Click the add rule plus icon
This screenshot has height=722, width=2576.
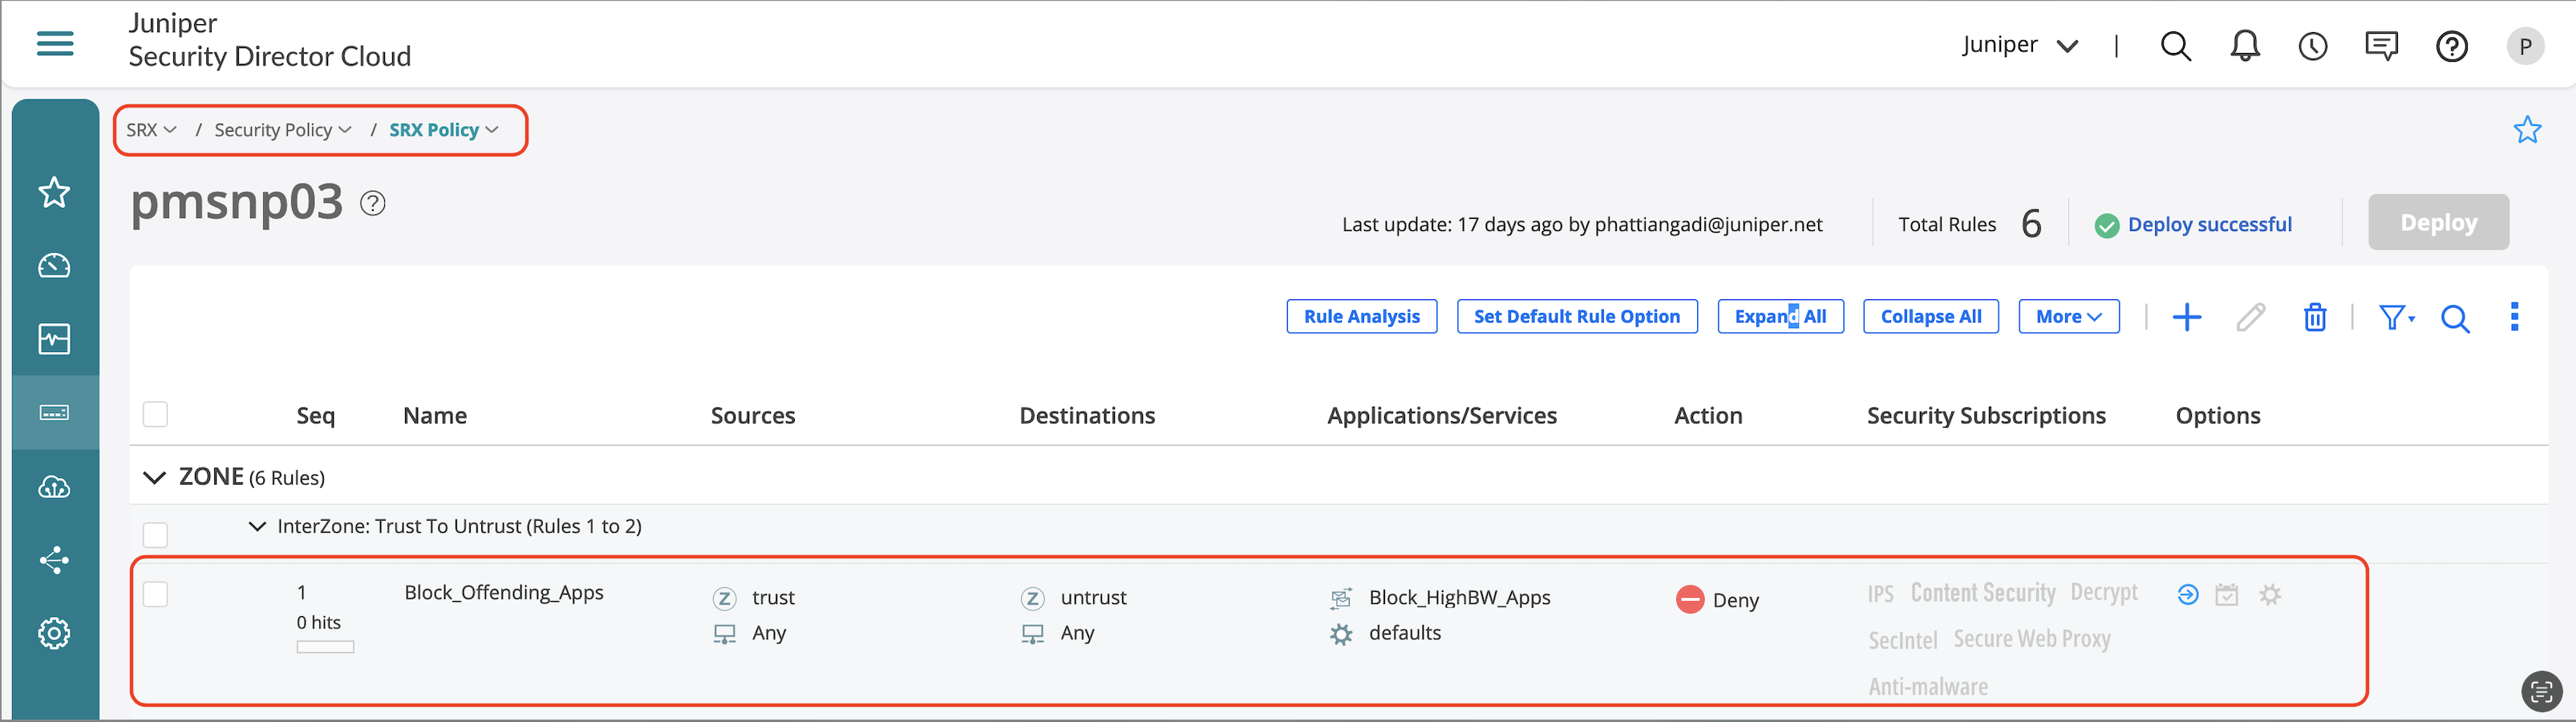tap(2186, 317)
